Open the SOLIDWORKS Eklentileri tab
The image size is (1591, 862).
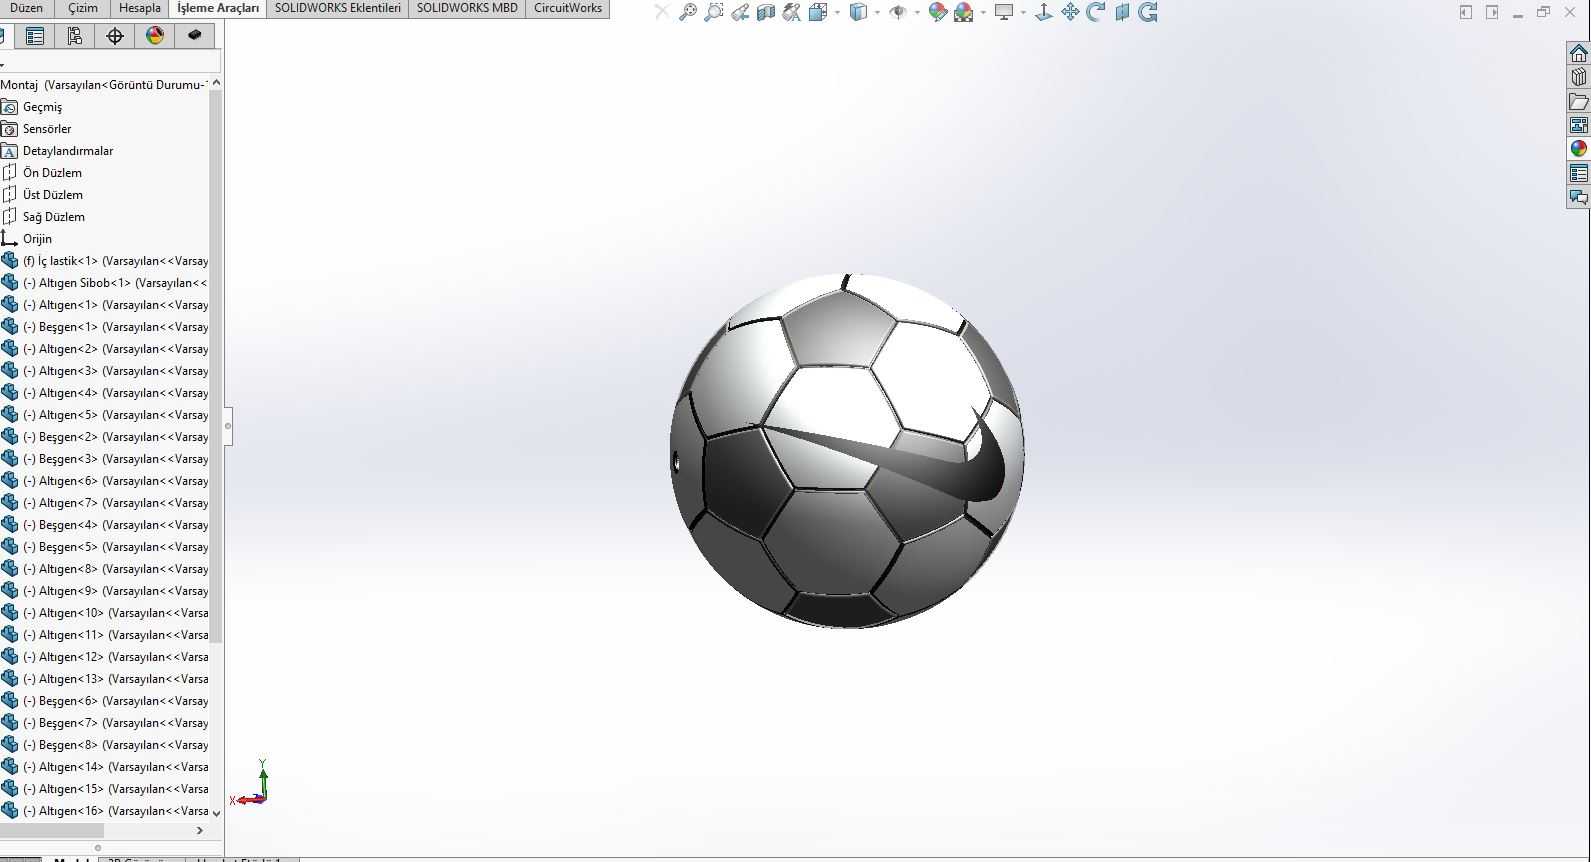coord(338,8)
